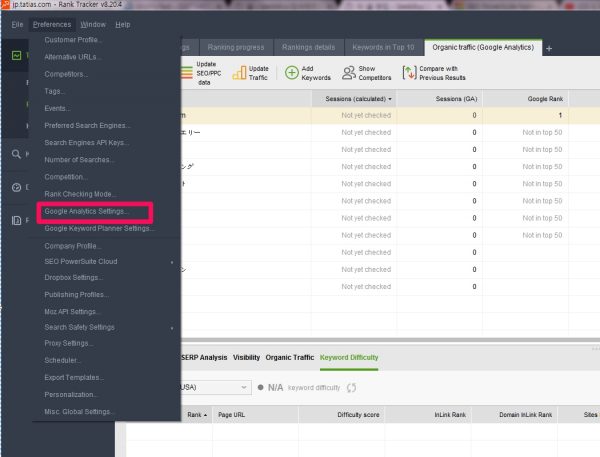Sort by Page URL column
Screen dimensions: 600x457
[255, 415]
